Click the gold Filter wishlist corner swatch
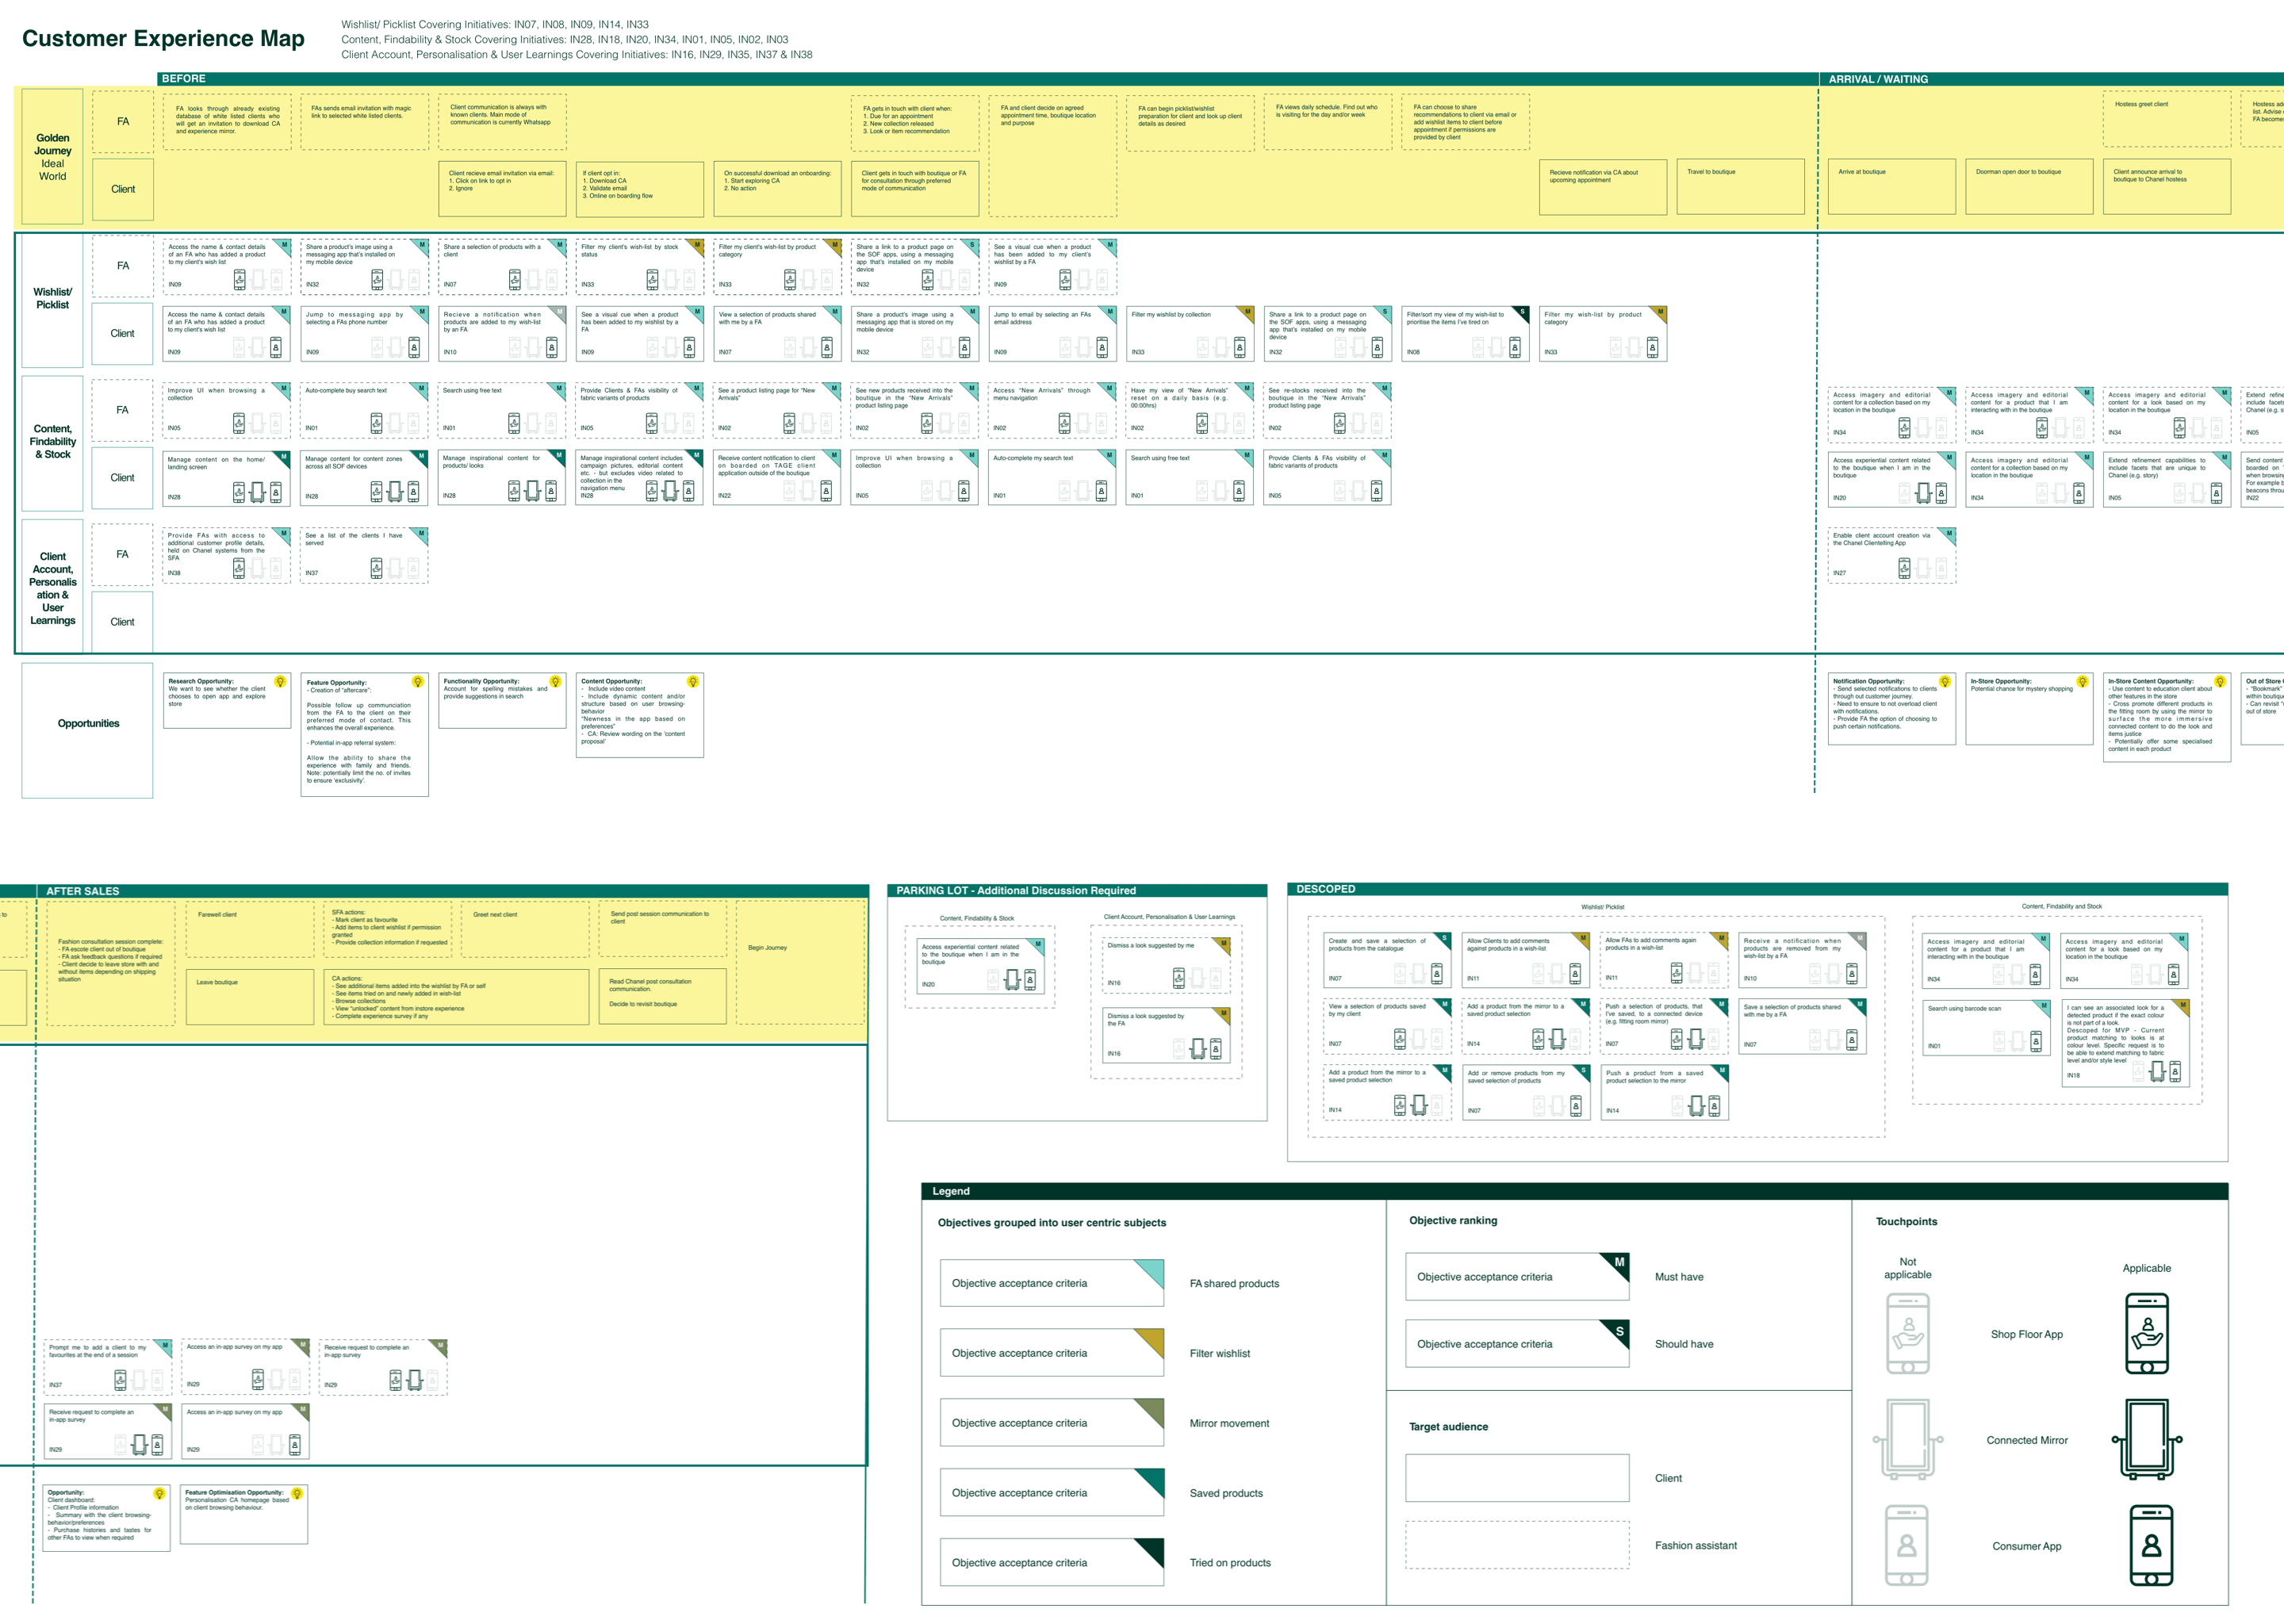The height and width of the screenshot is (1624, 2284). click(1149, 1342)
